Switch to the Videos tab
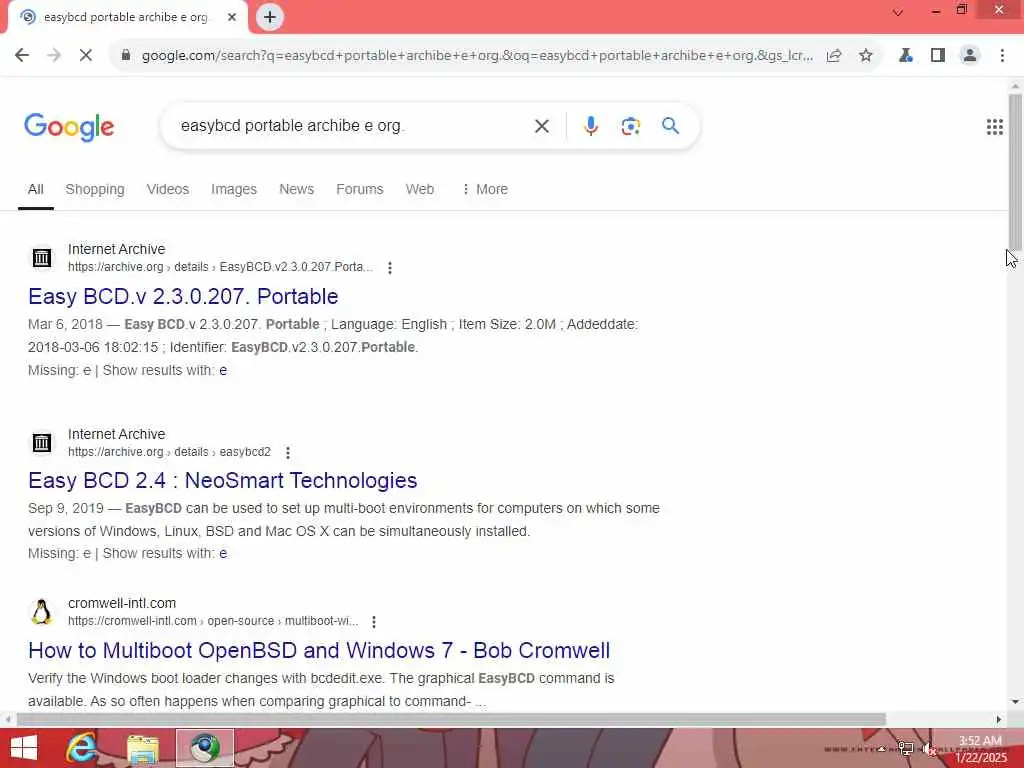Screen dimensions: 1024x768 [168, 189]
